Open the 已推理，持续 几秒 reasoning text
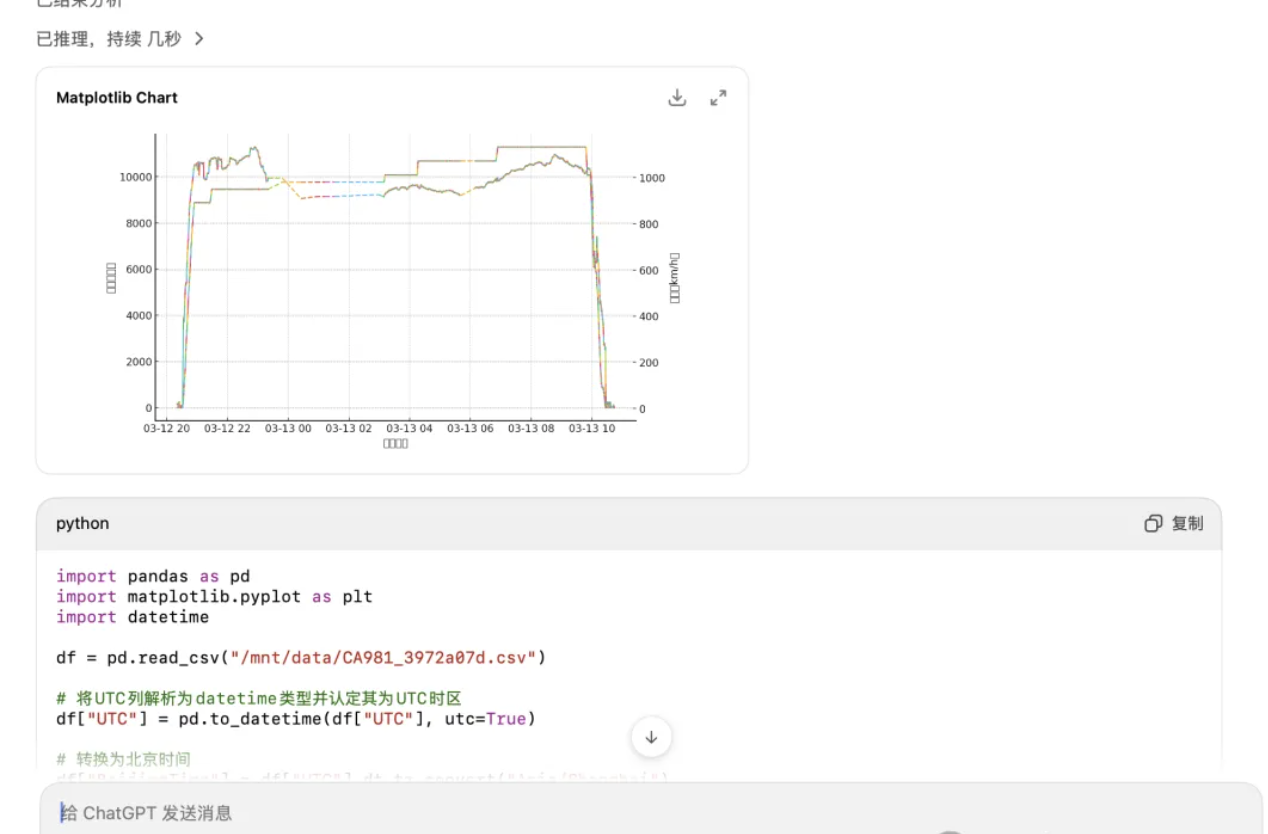 coord(108,39)
